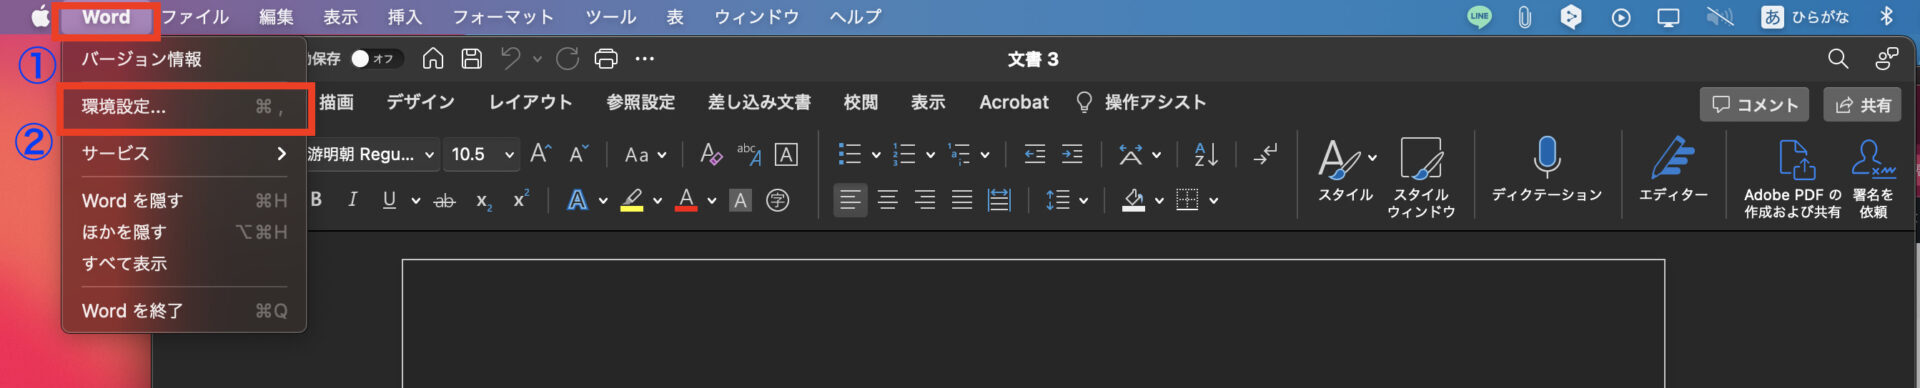Open the line spacing dropdown arrow
The width and height of the screenshot is (1920, 388).
(x=1083, y=201)
